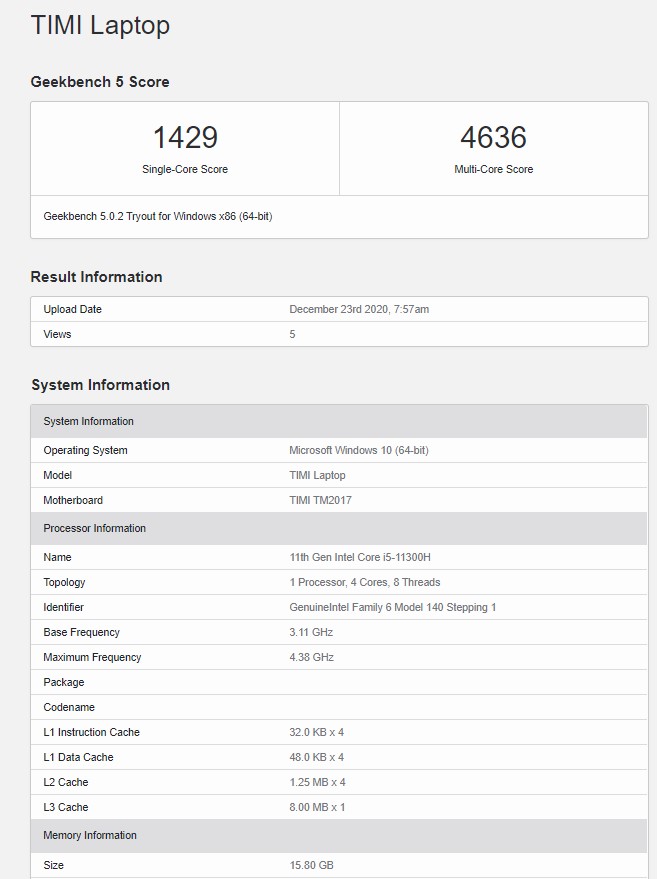Click the Geekbench 5.0.2 Tryout version text

(x=158, y=216)
